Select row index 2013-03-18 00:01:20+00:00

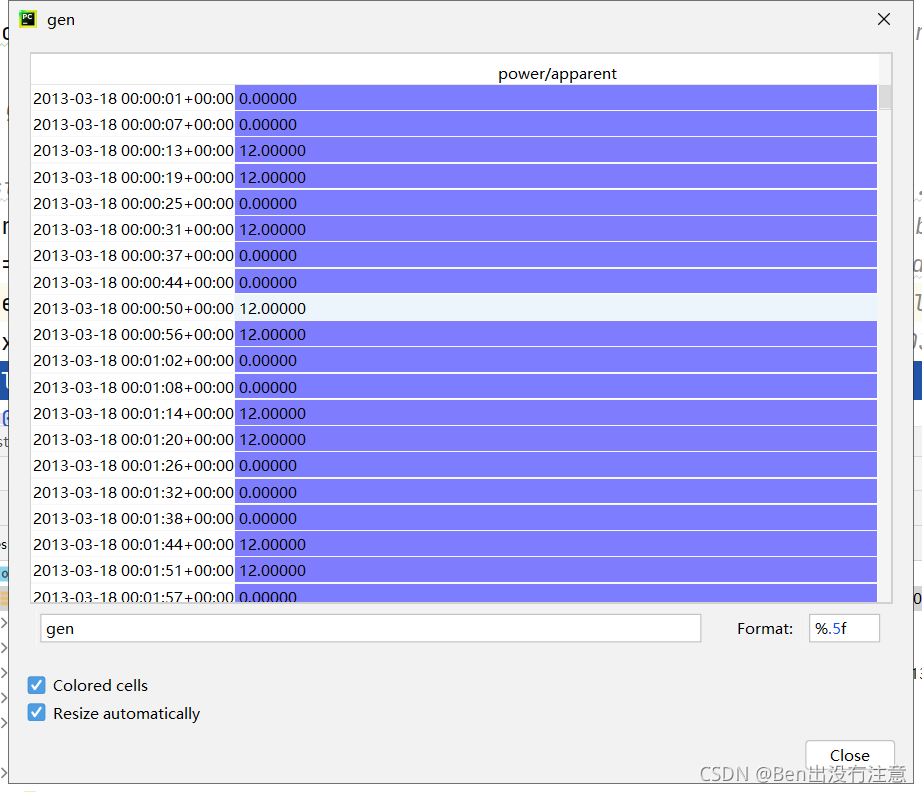coord(133,439)
